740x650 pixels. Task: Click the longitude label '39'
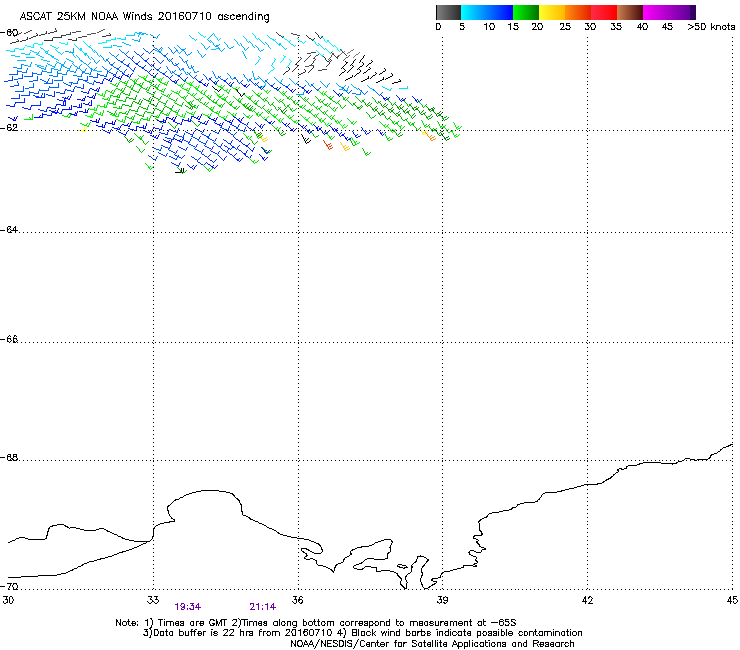coord(442,600)
